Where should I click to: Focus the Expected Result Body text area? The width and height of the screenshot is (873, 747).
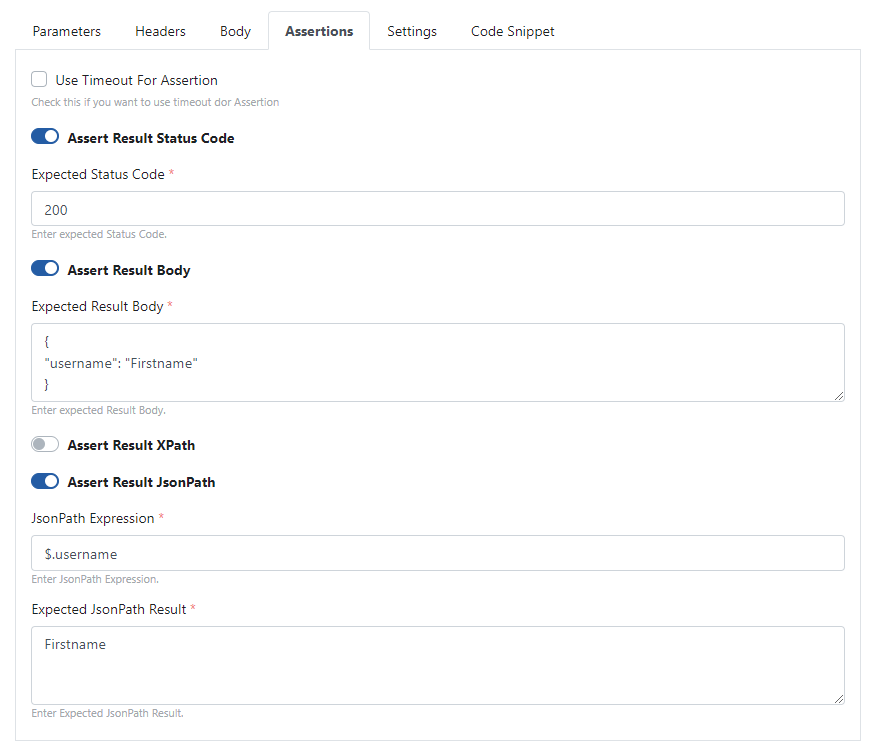point(437,362)
